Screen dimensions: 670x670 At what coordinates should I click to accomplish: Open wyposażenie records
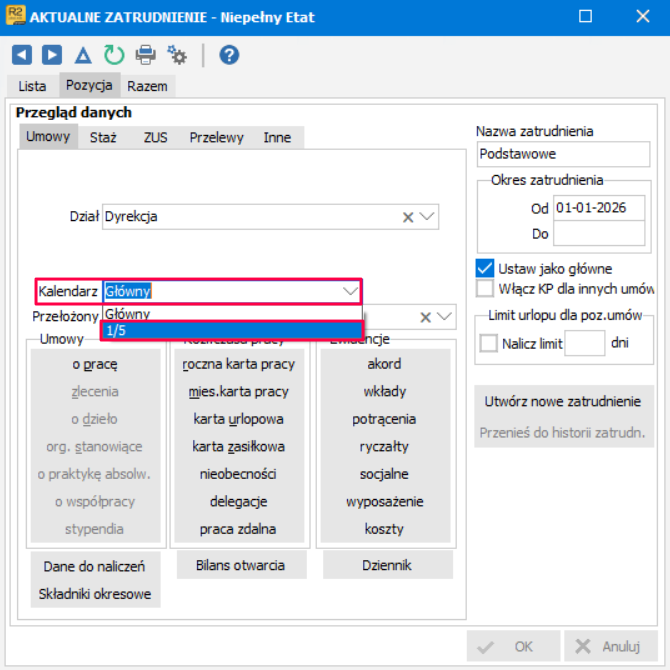point(385,501)
